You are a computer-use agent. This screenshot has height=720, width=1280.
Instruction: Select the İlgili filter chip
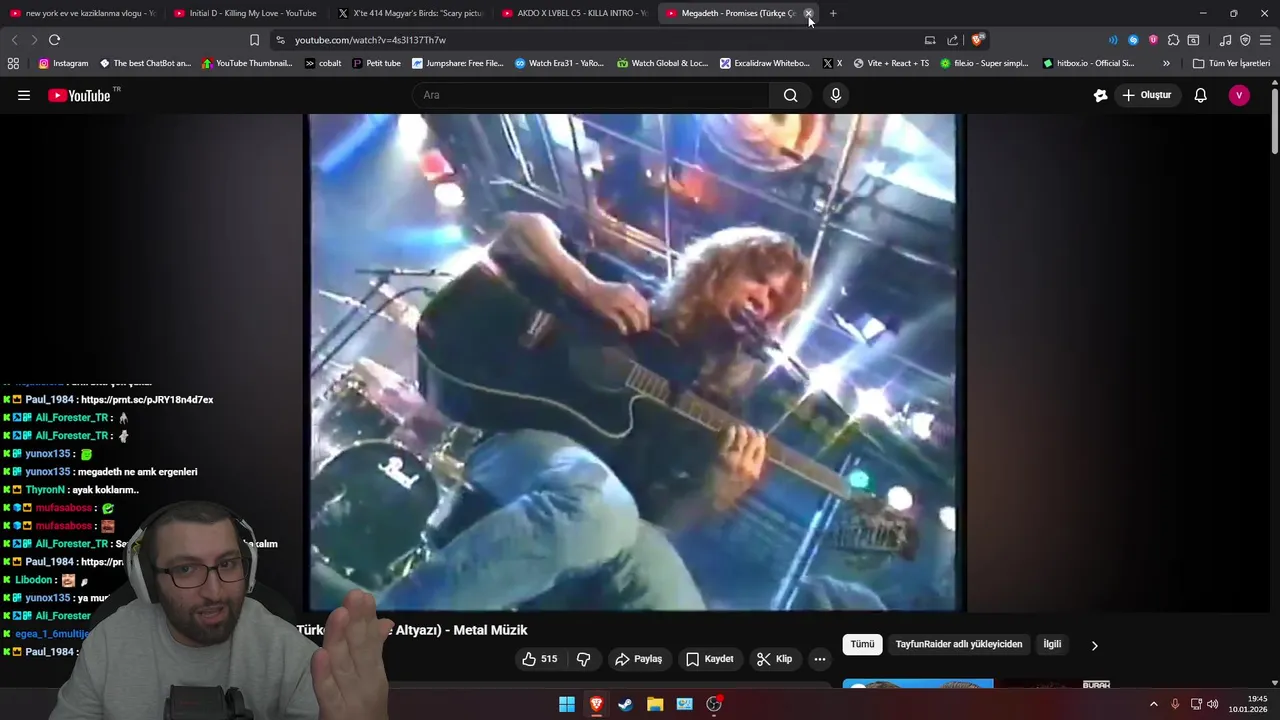1052,644
